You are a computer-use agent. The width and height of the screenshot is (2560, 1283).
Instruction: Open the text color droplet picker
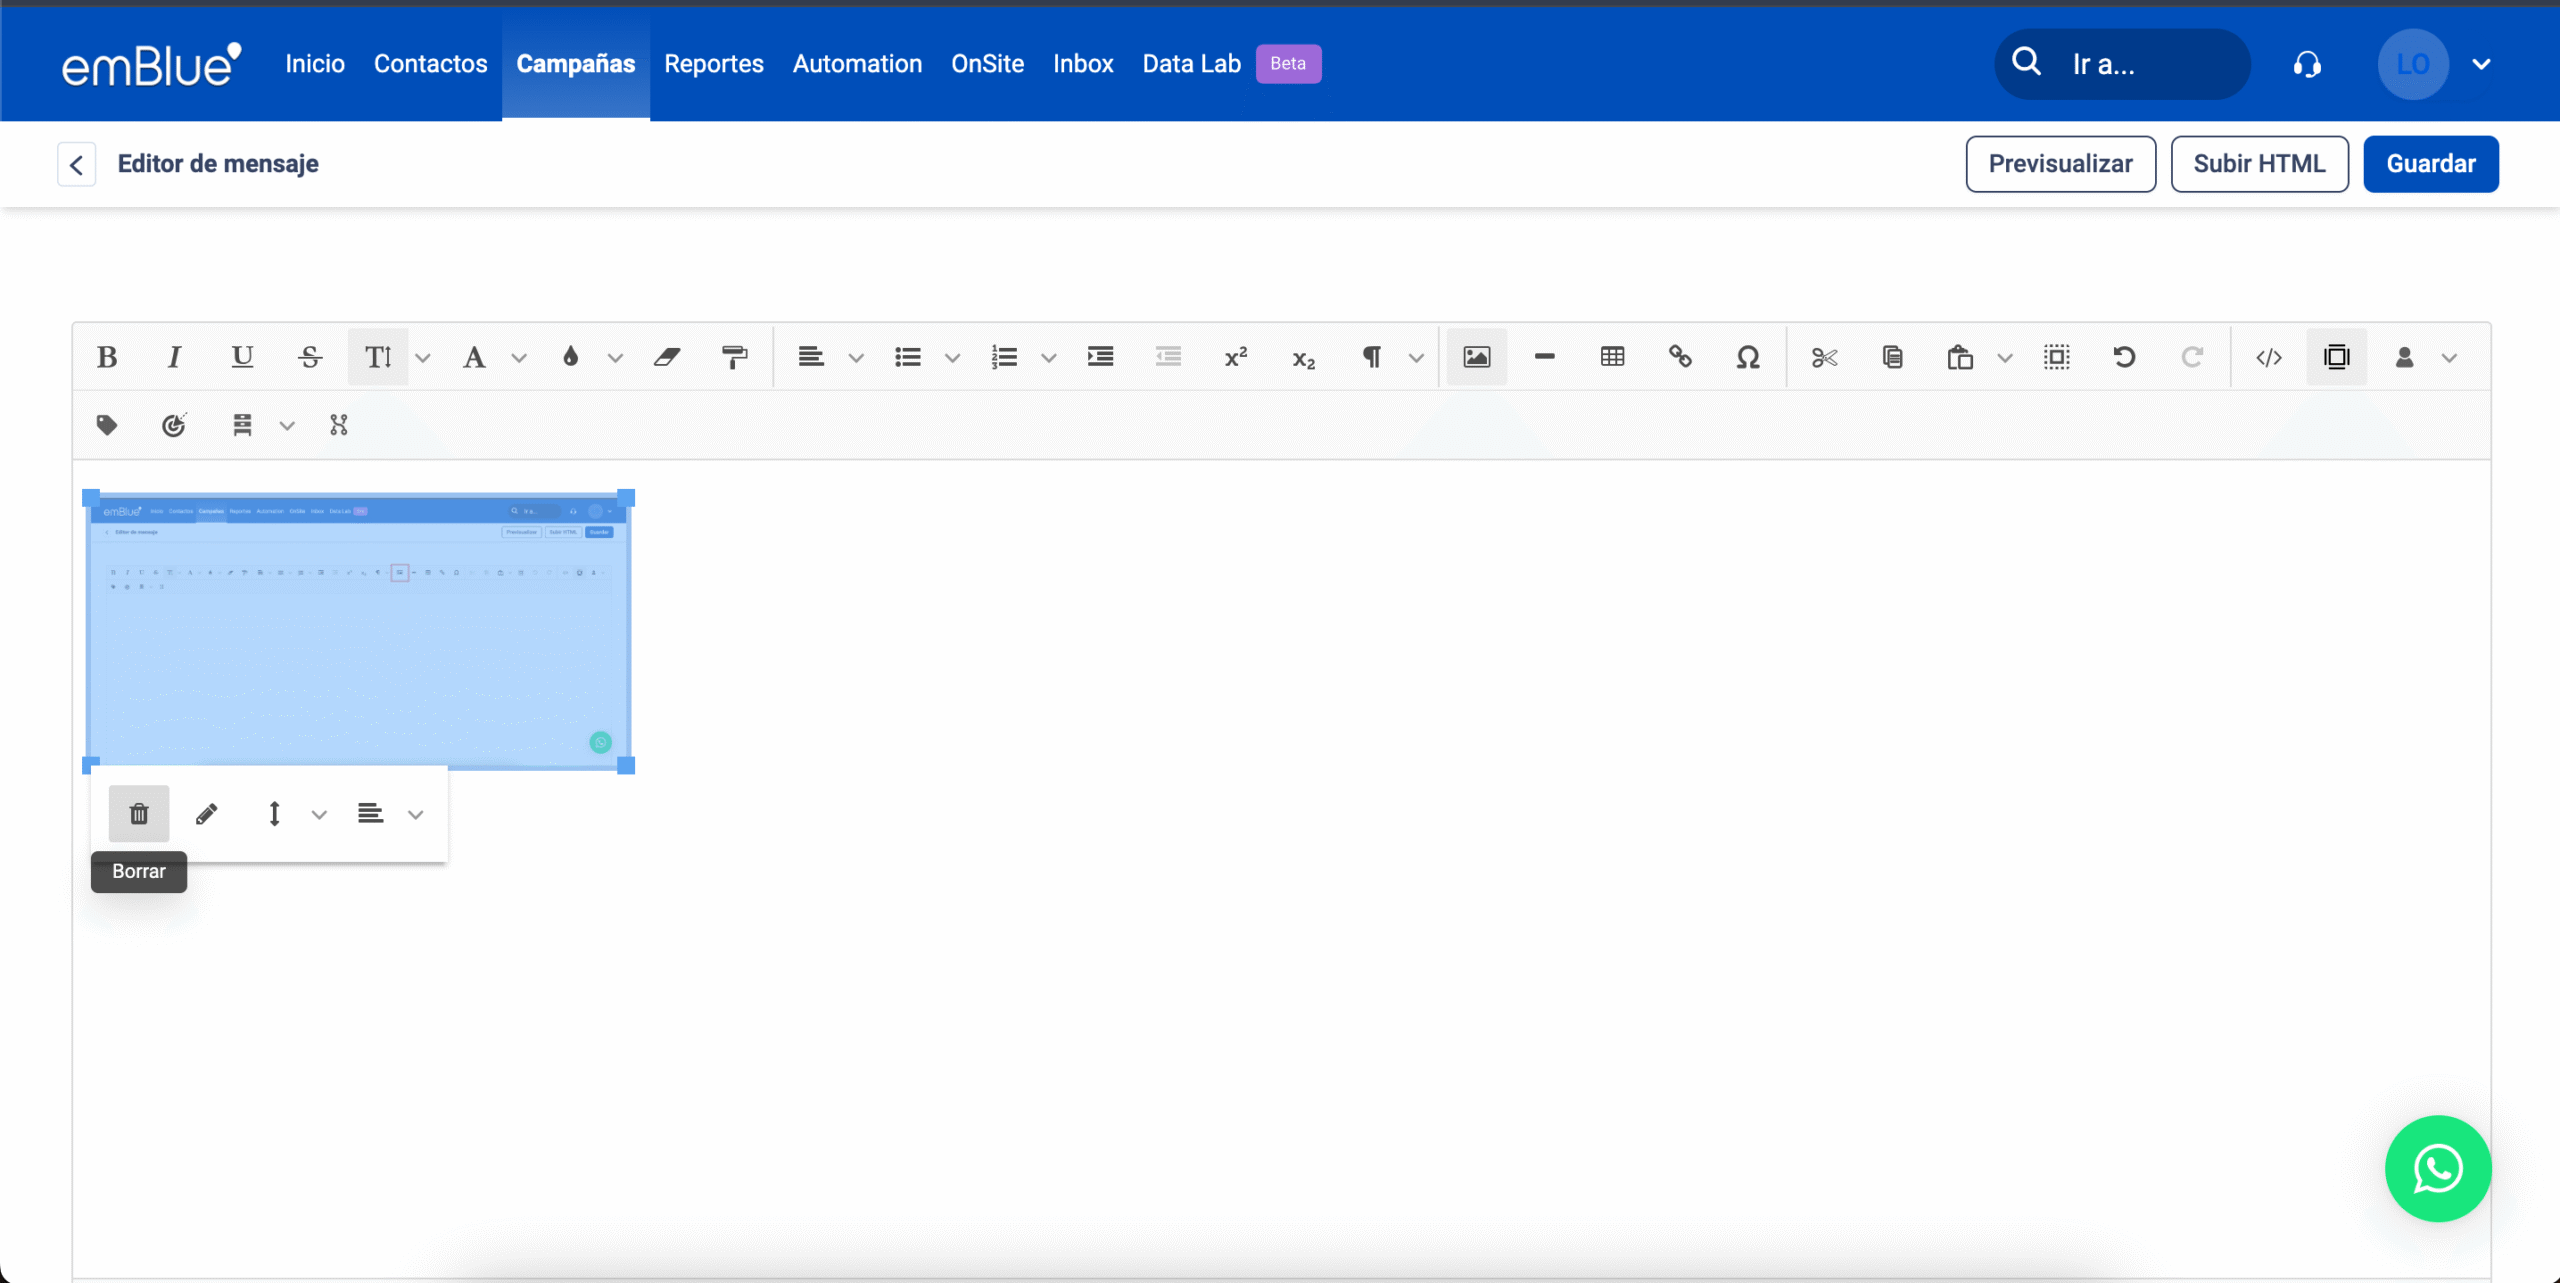pyautogui.click(x=571, y=357)
